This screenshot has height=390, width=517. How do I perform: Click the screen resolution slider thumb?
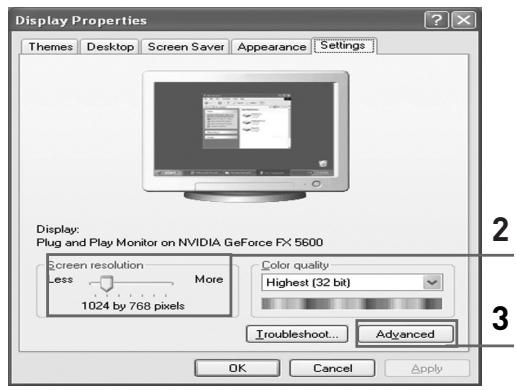click(x=107, y=283)
